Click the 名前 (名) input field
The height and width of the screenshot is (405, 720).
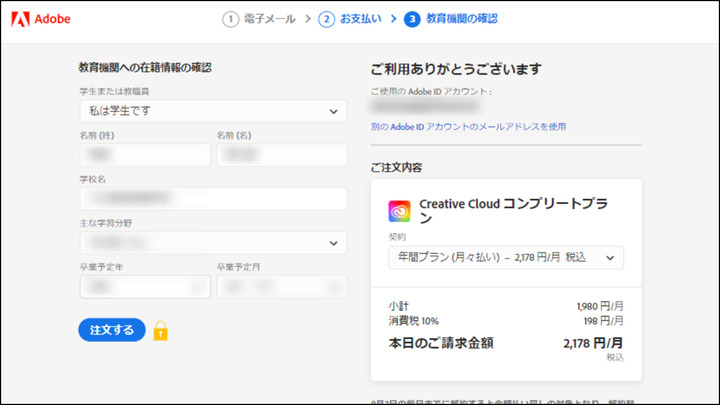[x=282, y=155]
